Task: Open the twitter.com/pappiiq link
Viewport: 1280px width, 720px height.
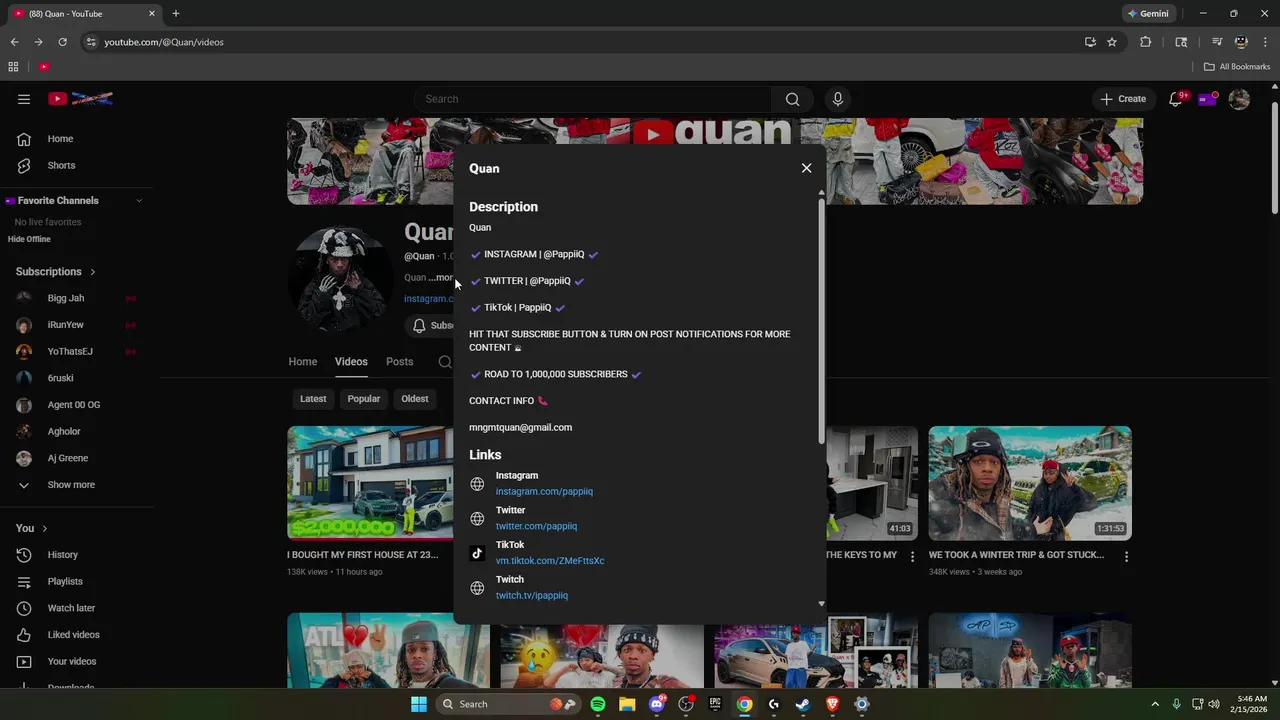Action: pyautogui.click(x=536, y=526)
